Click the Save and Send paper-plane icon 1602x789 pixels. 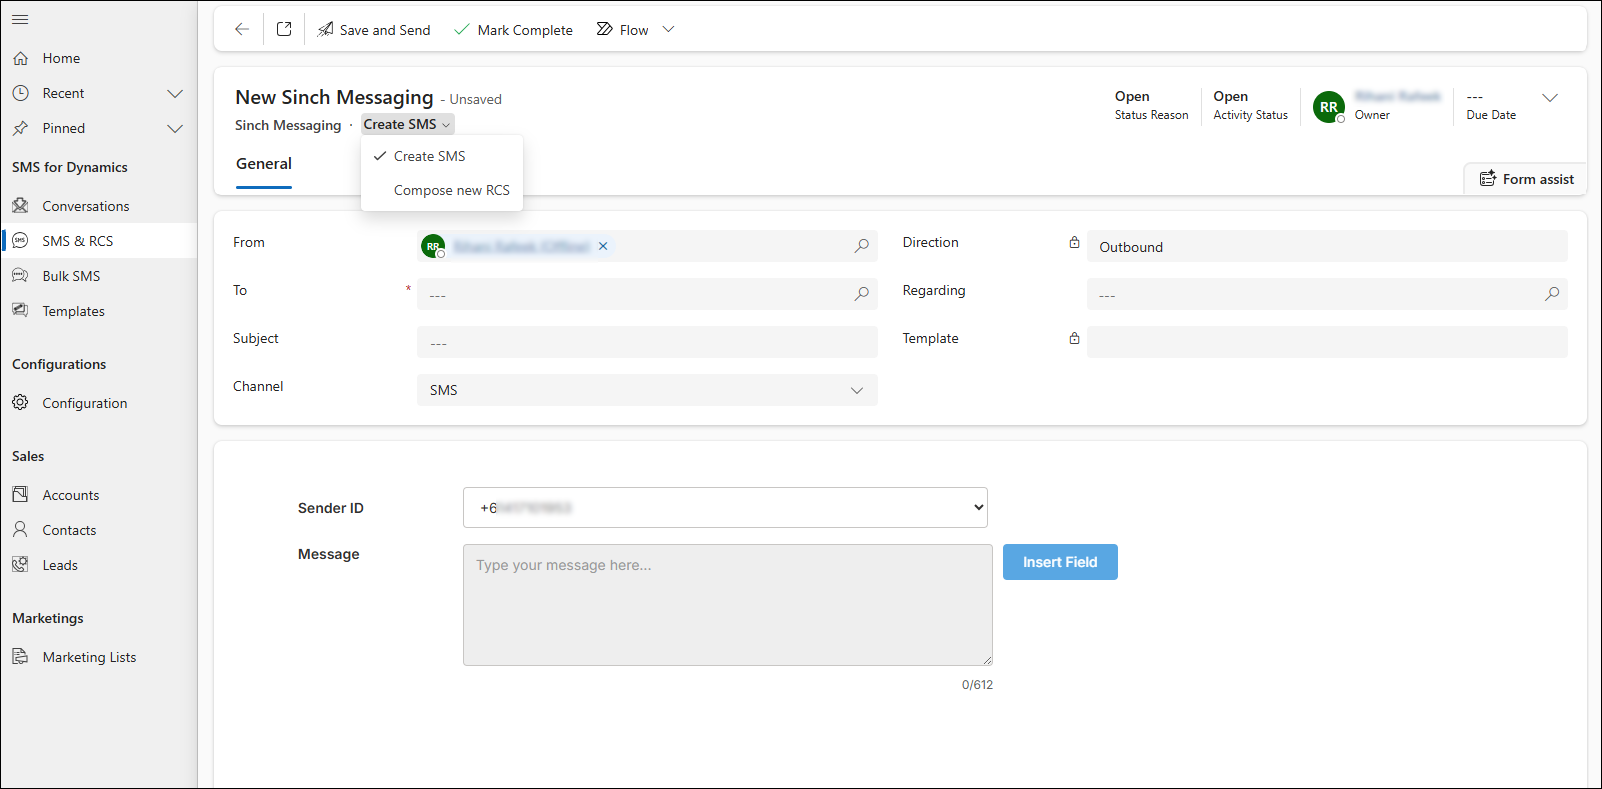(x=326, y=30)
